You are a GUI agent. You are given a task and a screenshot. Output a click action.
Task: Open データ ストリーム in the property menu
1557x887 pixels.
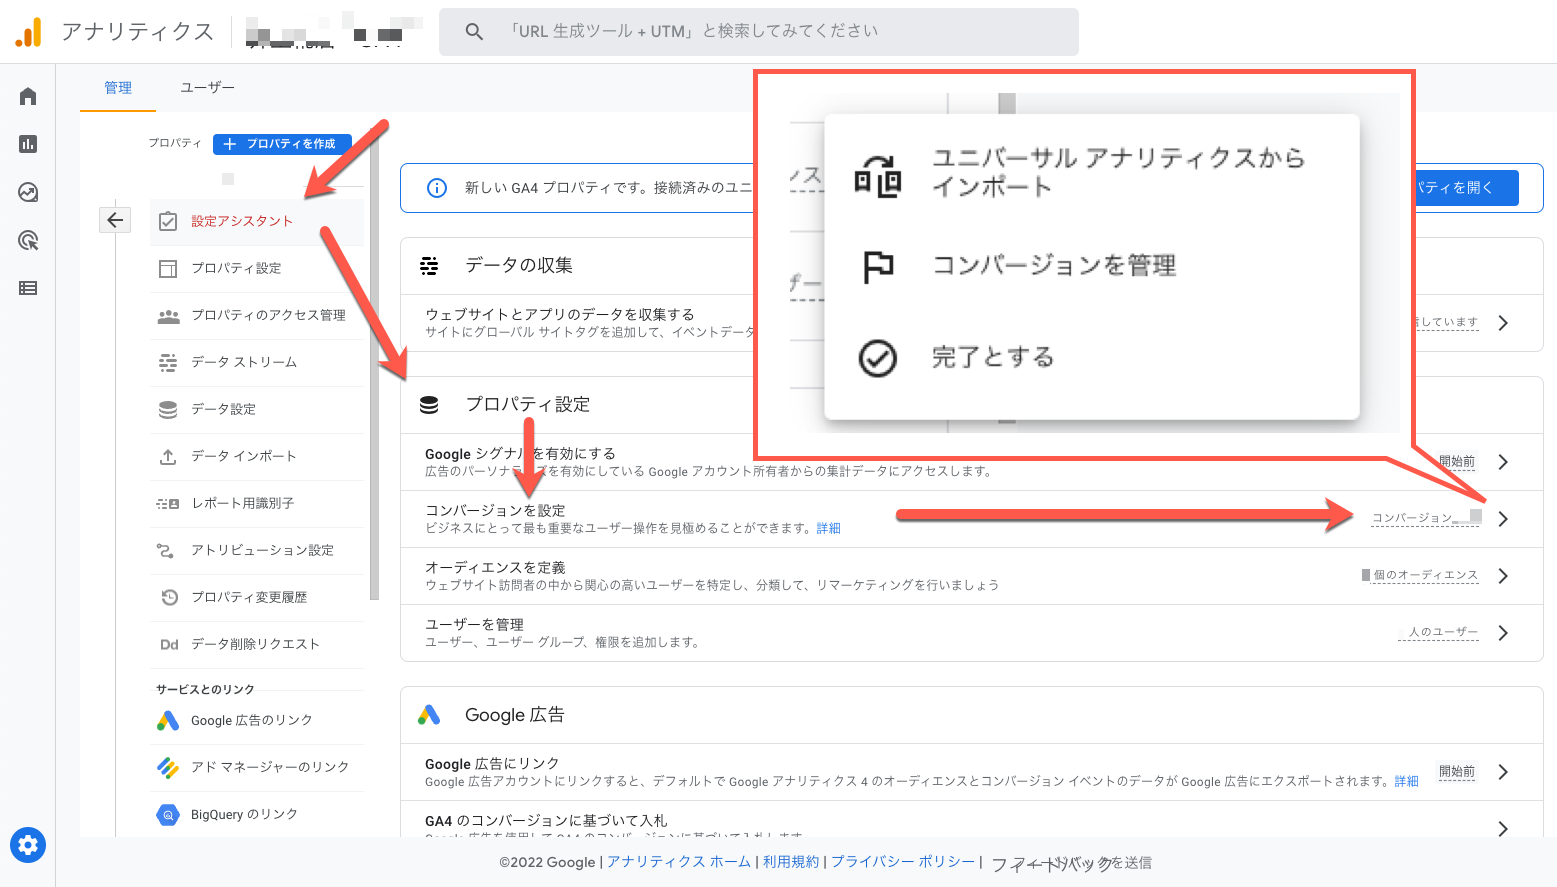244,362
